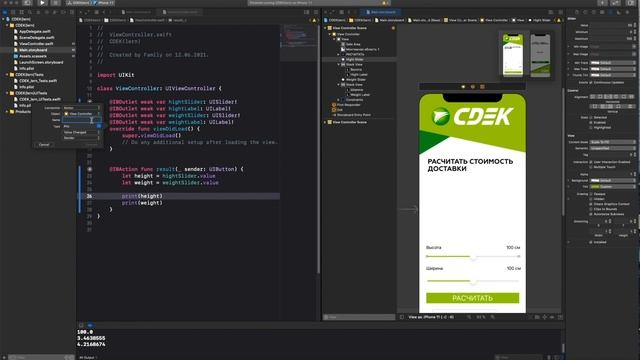Image resolution: width=640 pixels, height=360 pixels.
Task: Select the Высота slider on canvas
Action: (473, 257)
